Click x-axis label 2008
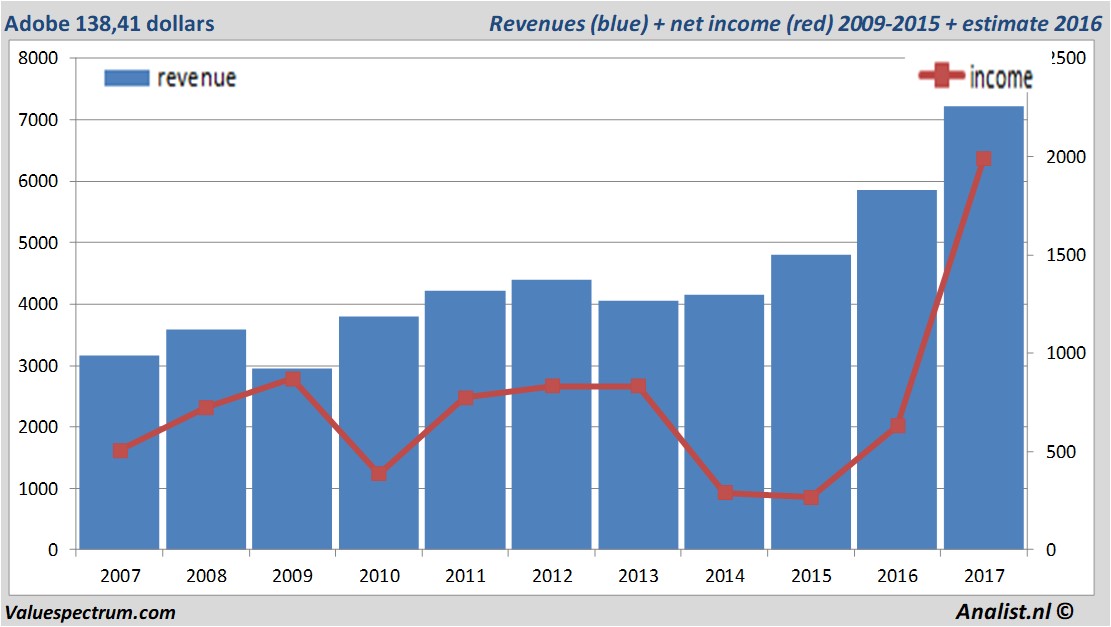1111x627 pixels. [x=206, y=575]
